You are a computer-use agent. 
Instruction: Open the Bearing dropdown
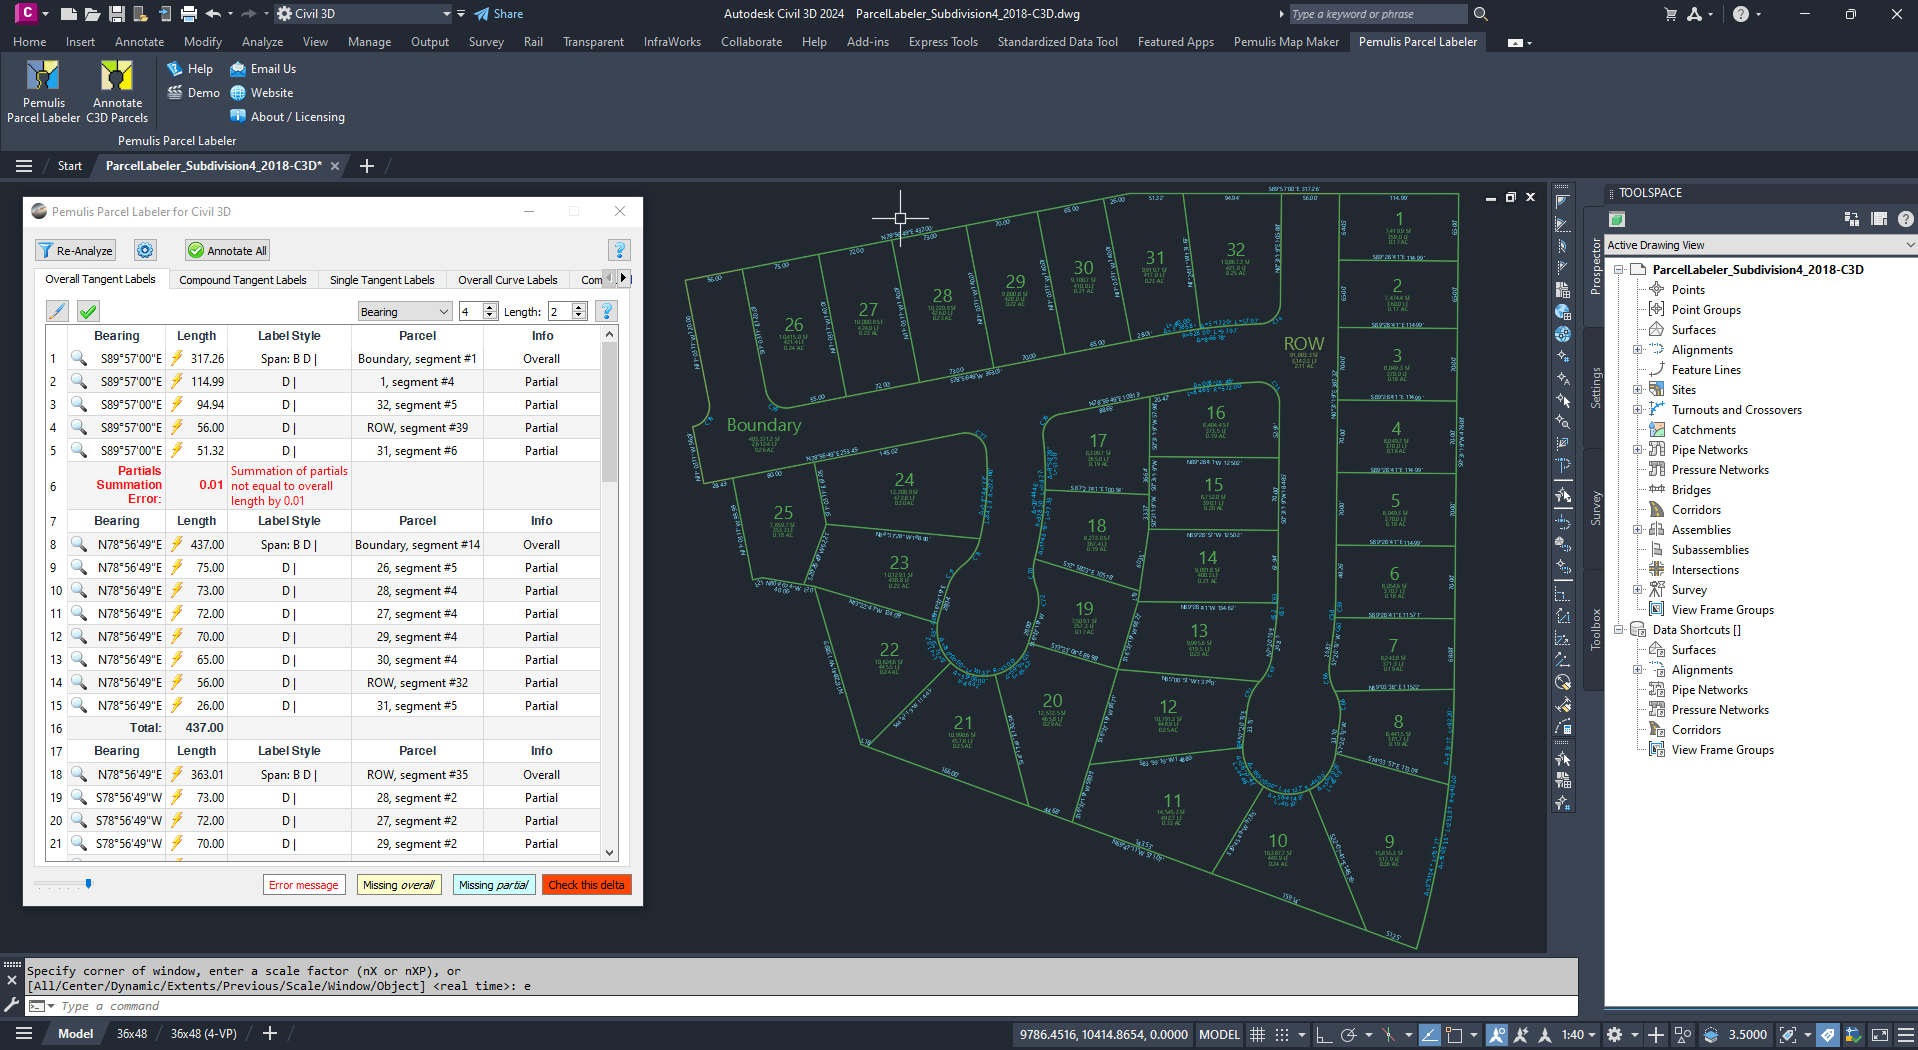(x=404, y=312)
